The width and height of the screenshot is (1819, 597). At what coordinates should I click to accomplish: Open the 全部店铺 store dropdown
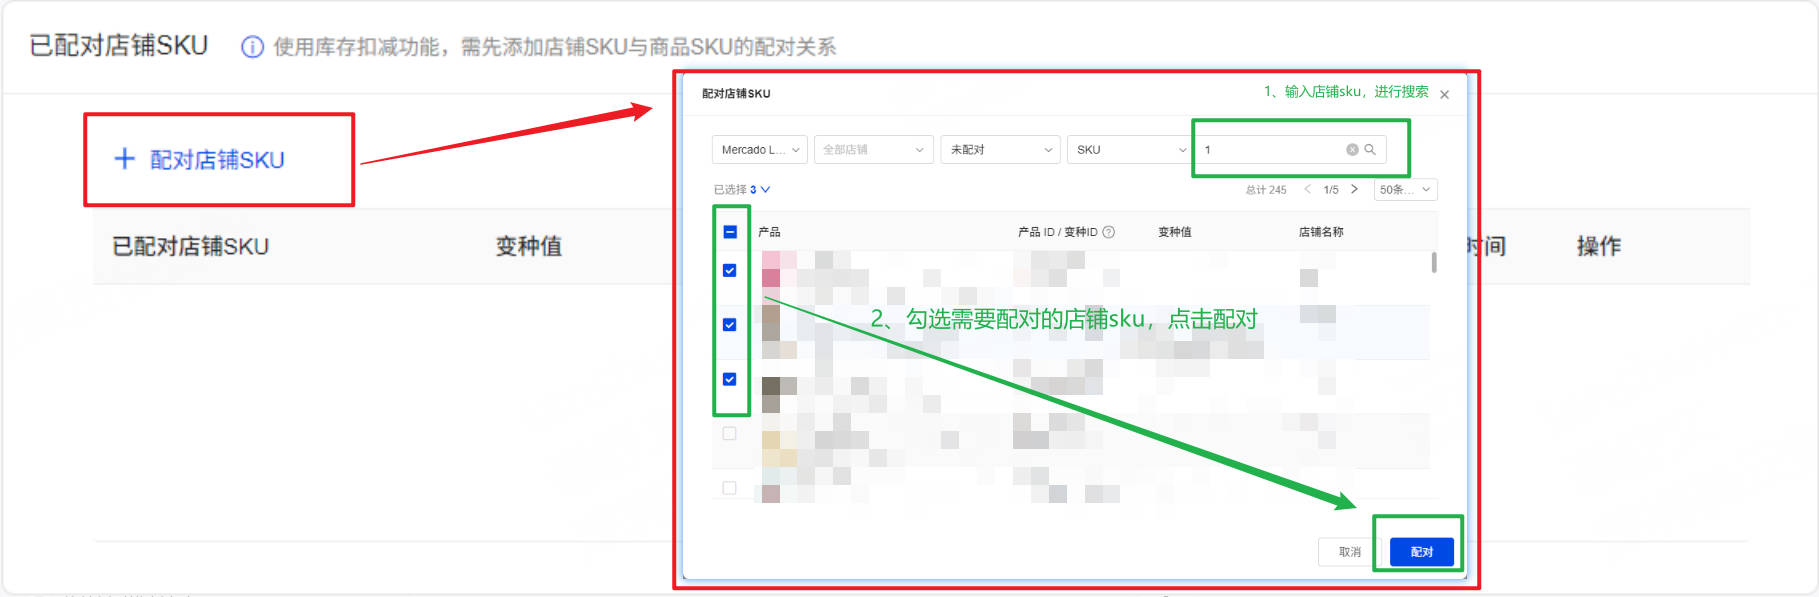(873, 150)
